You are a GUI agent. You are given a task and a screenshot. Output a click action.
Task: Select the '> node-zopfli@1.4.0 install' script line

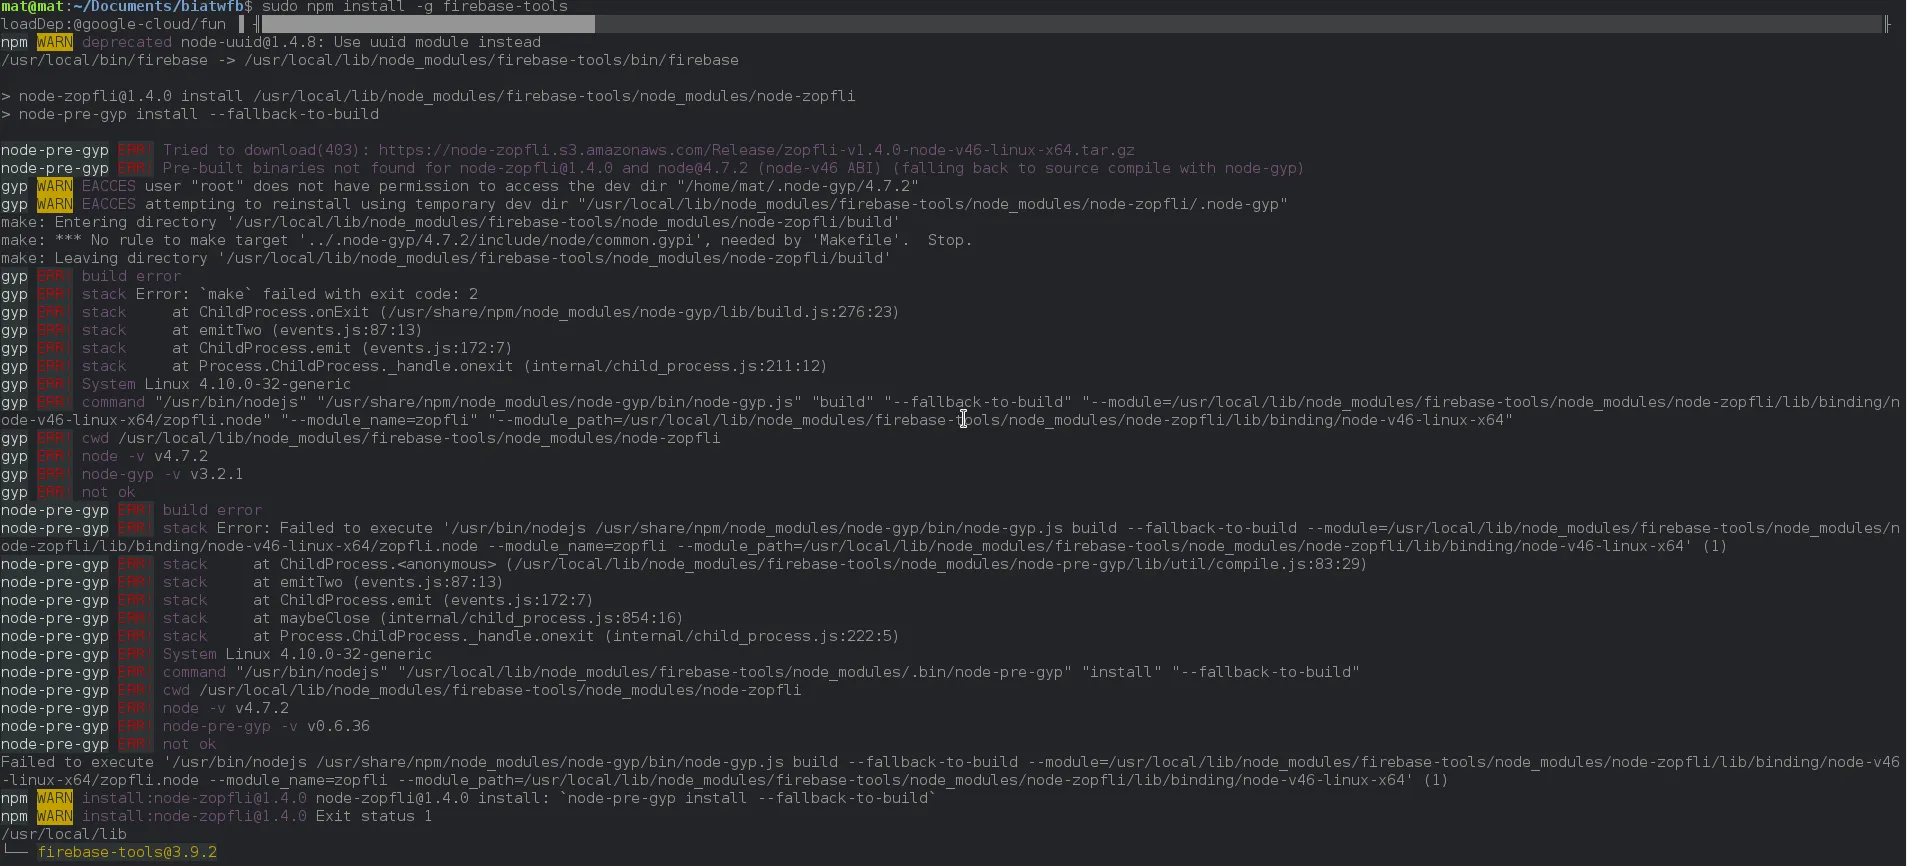pos(428,96)
